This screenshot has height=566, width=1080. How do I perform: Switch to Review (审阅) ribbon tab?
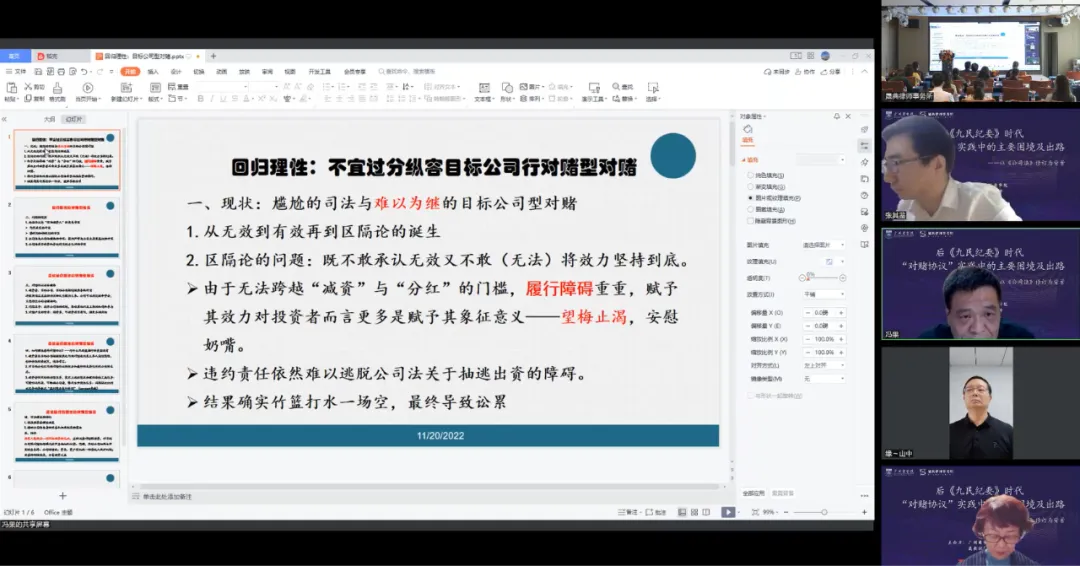[x=267, y=72]
